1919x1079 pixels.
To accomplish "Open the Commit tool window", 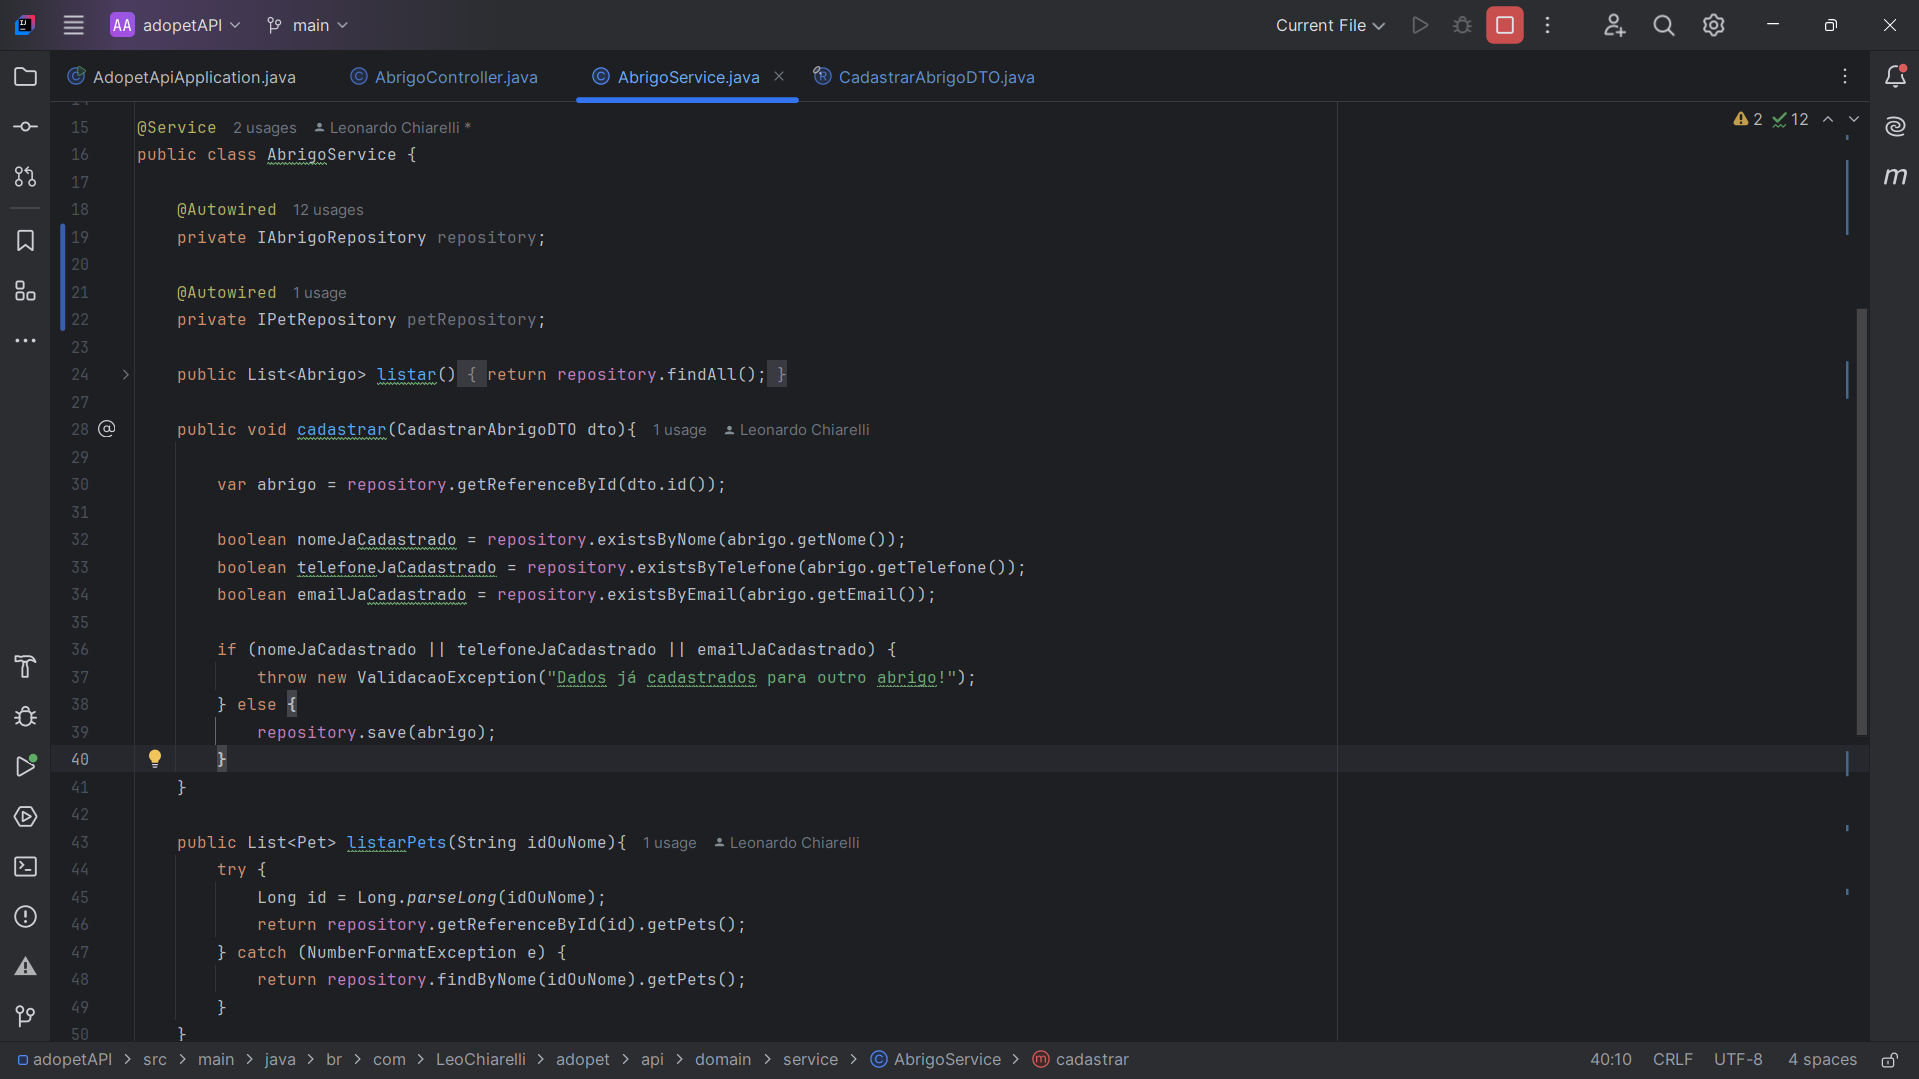I will (26, 127).
